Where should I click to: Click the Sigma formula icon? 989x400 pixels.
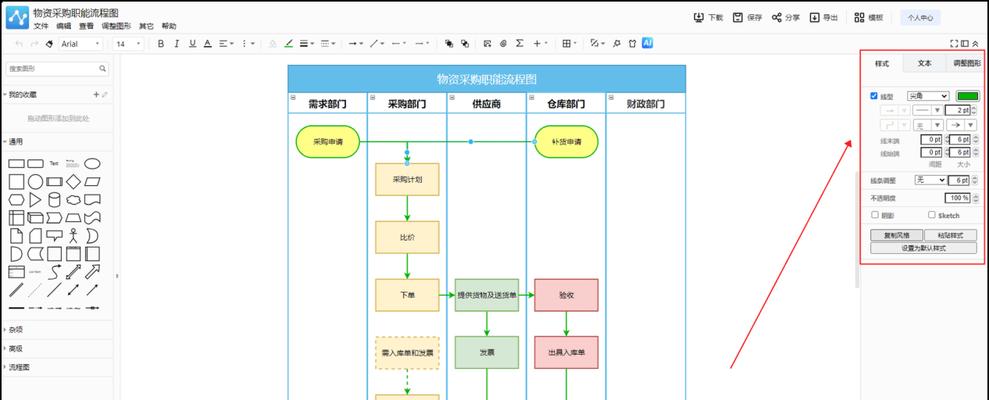pyautogui.click(x=520, y=44)
